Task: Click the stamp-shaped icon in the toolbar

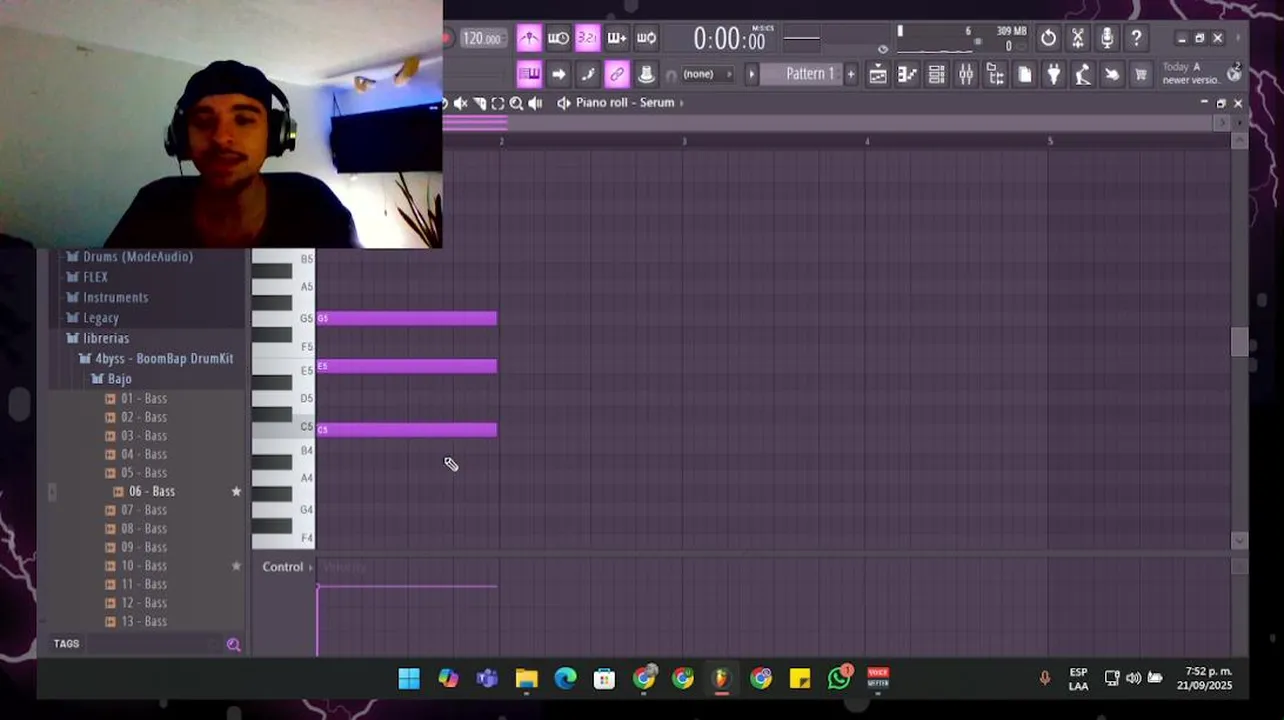Action: (646, 74)
